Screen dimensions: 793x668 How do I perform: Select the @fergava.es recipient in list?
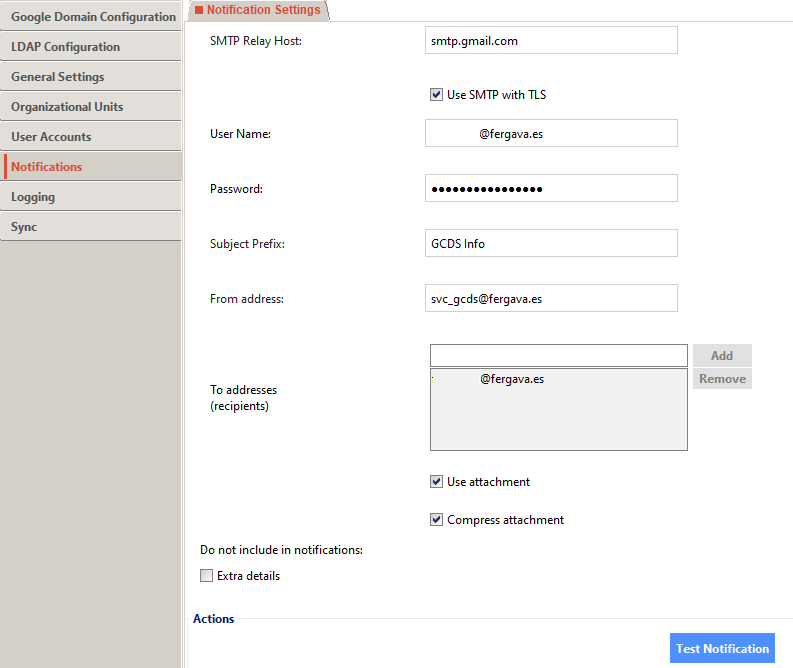tap(511, 380)
